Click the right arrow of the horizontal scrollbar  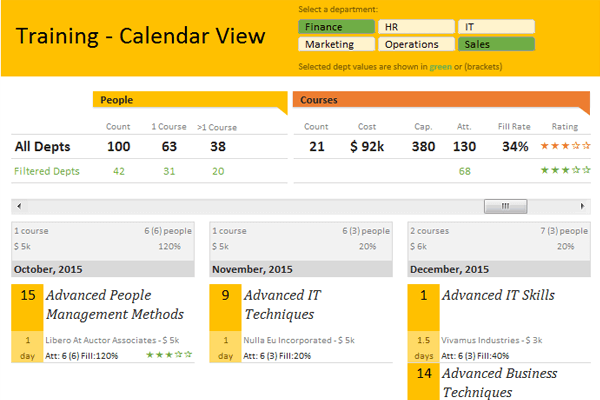(x=583, y=206)
